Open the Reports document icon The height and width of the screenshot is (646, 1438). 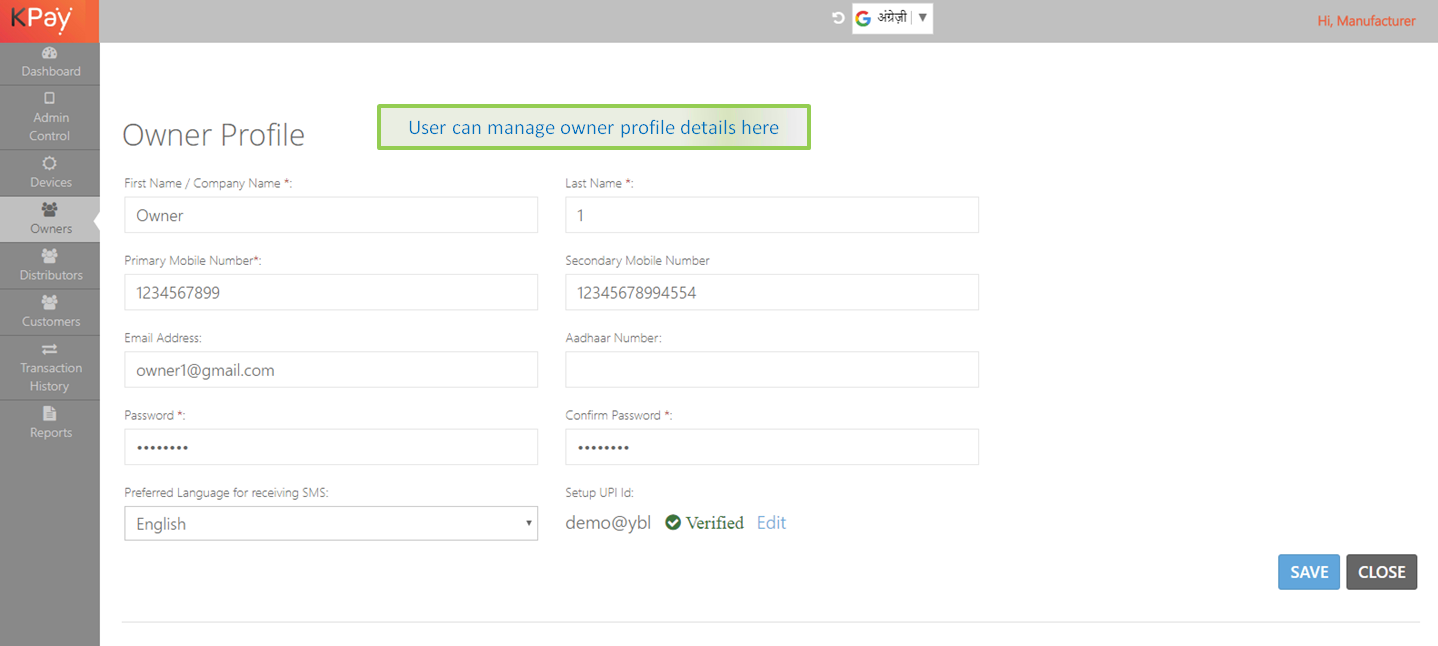pyautogui.click(x=50, y=414)
